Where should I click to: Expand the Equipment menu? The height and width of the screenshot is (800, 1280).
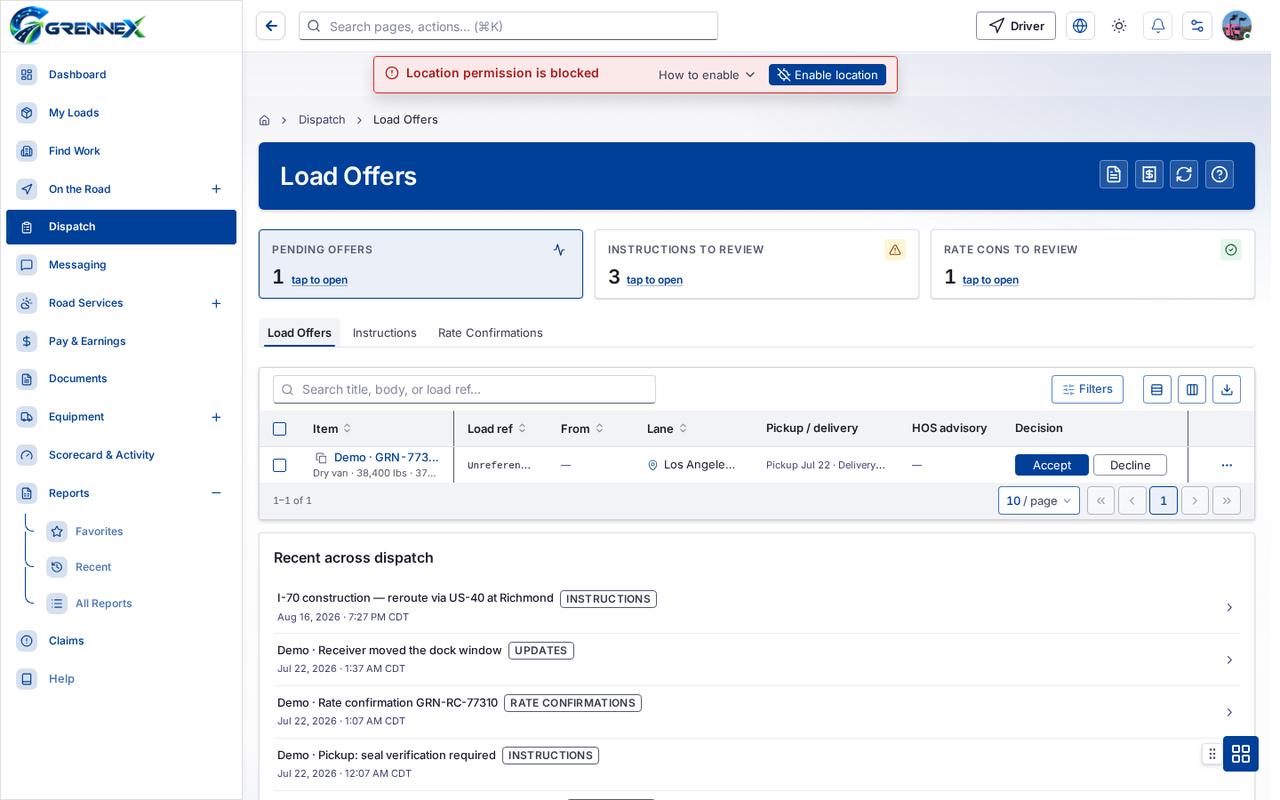[216, 417]
